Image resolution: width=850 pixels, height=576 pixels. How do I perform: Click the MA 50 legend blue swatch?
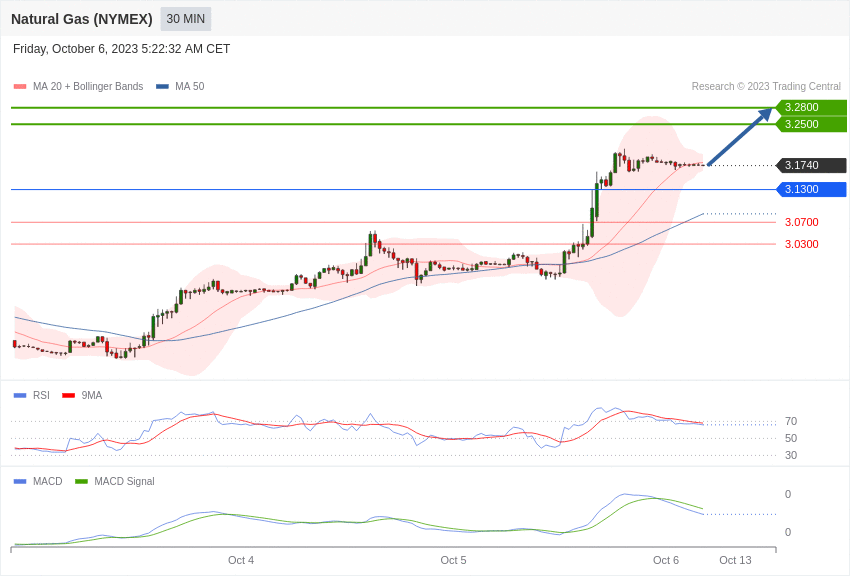162,87
